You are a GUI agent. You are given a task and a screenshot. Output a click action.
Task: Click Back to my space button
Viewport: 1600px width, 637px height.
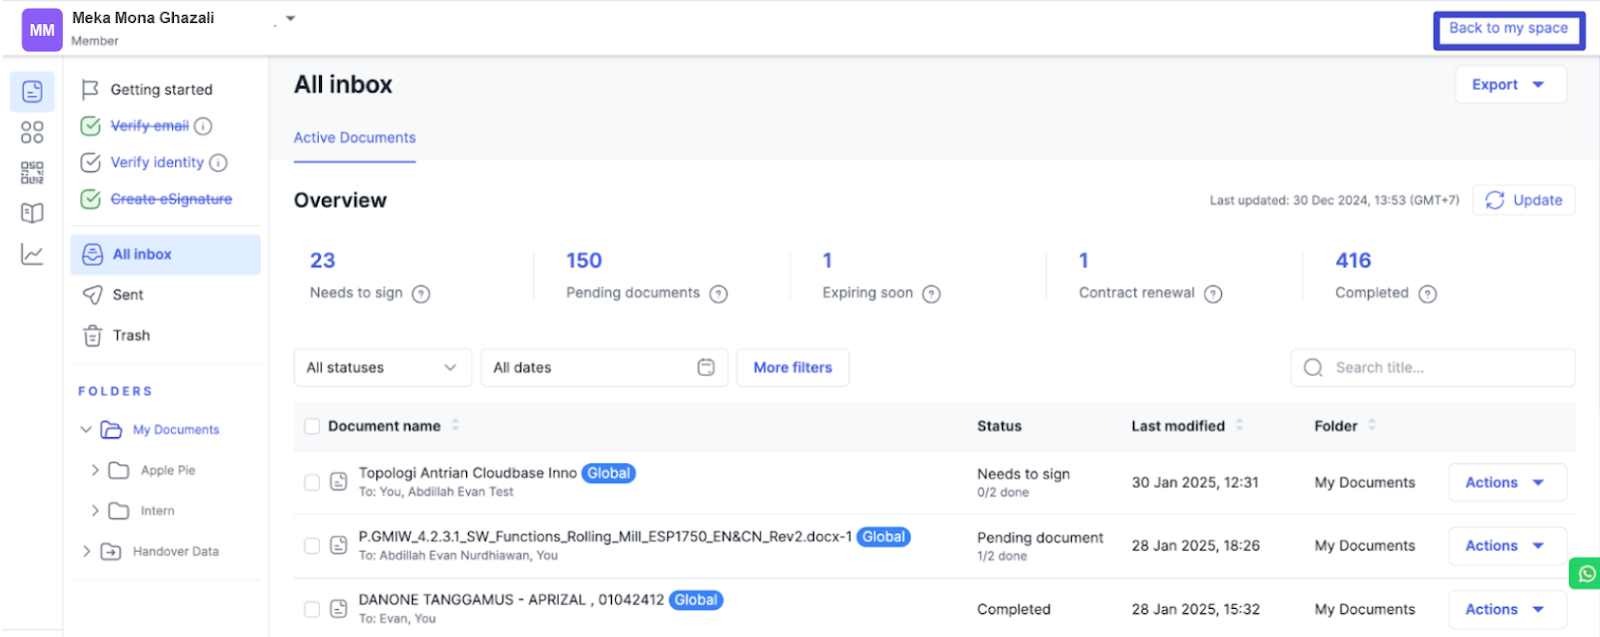pos(1508,29)
